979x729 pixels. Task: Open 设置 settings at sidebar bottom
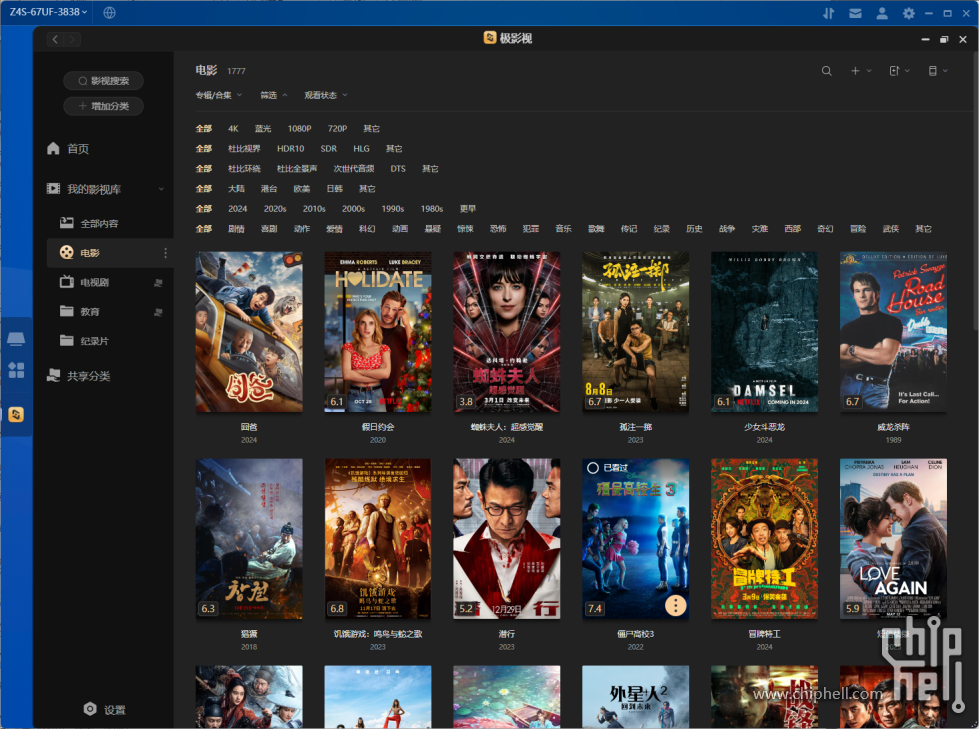pyautogui.click(x=104, y=710)
